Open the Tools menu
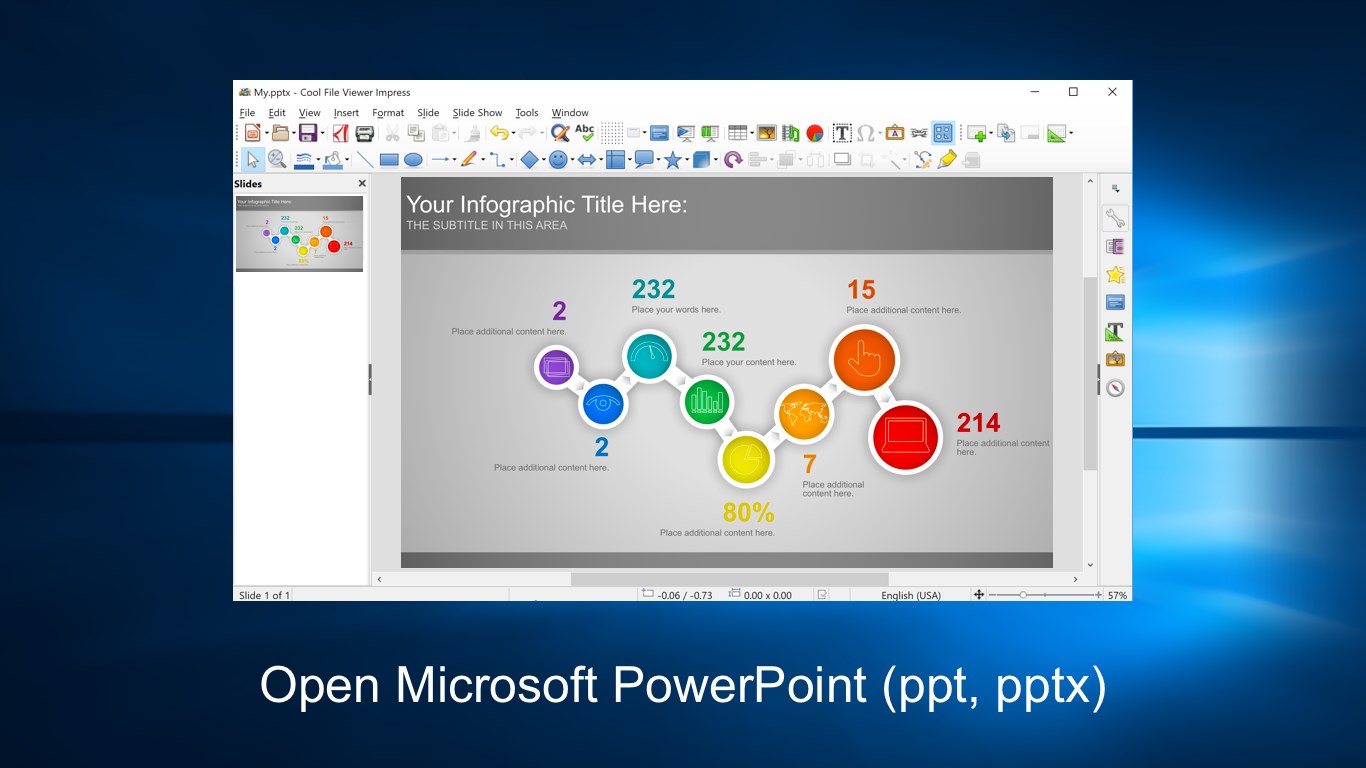This screenshot has width=1366, height=768. (527, 113)
